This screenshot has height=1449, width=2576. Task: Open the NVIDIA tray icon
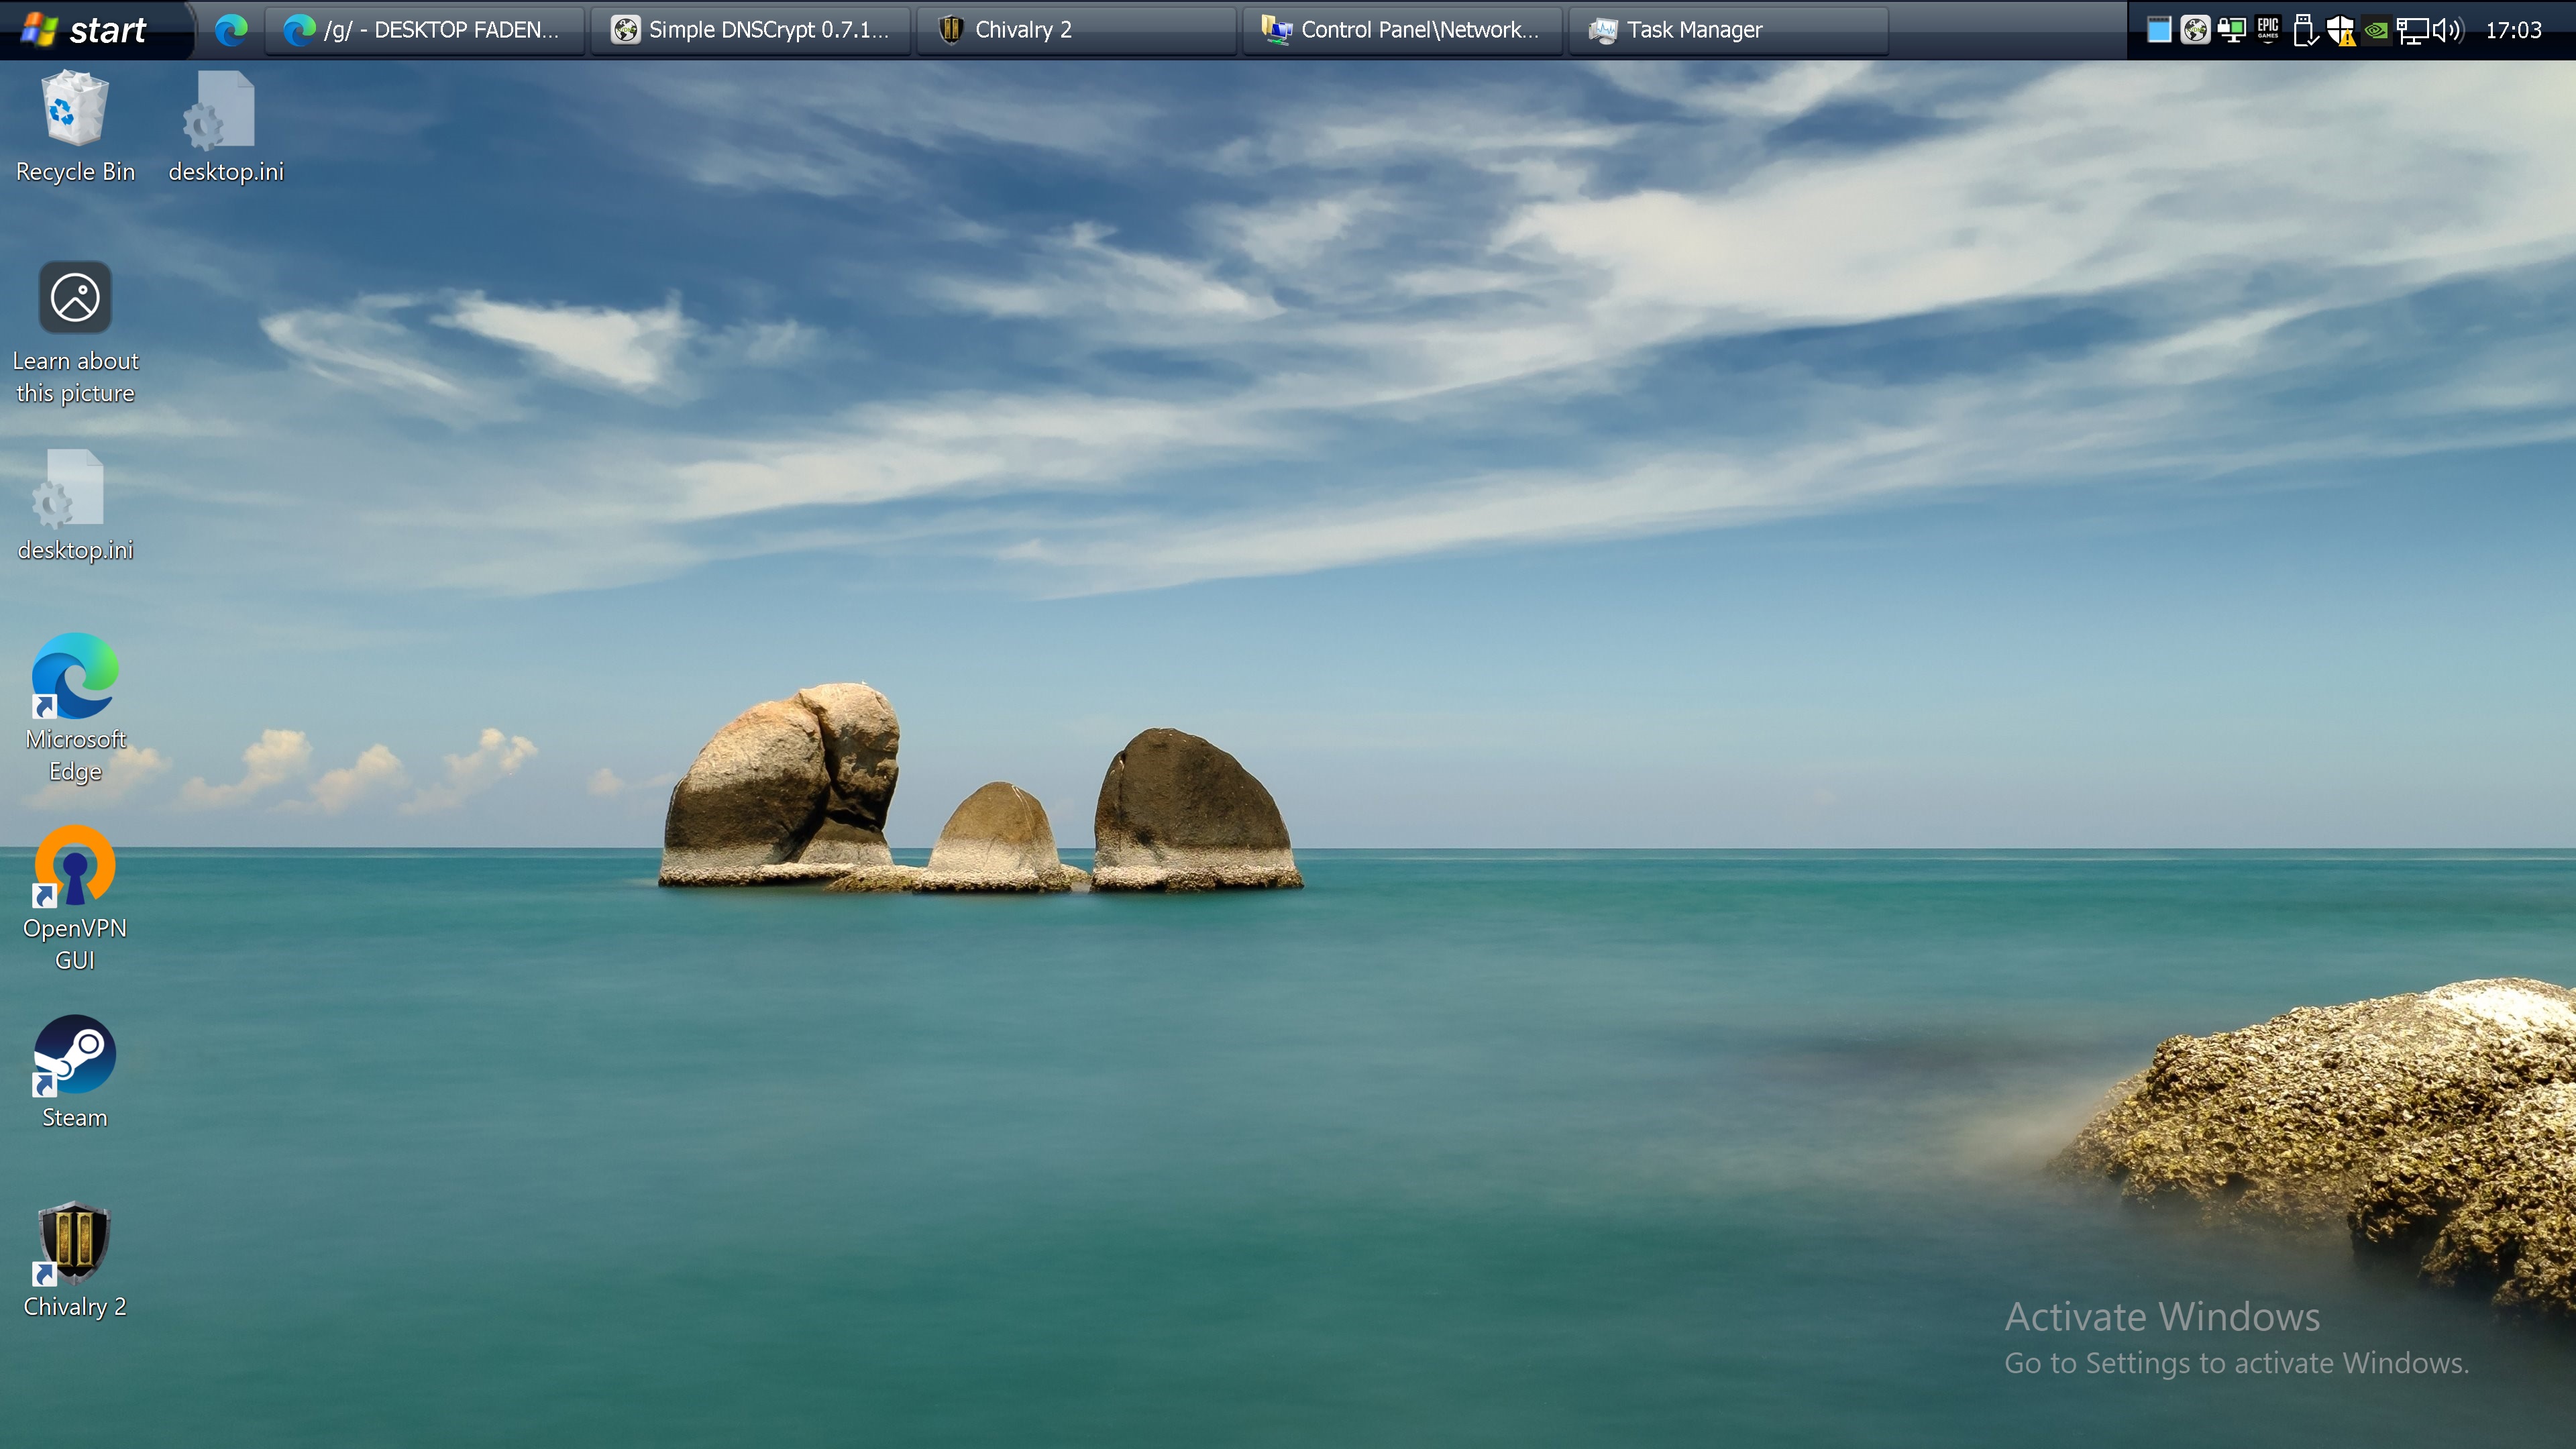(2376, 31)
